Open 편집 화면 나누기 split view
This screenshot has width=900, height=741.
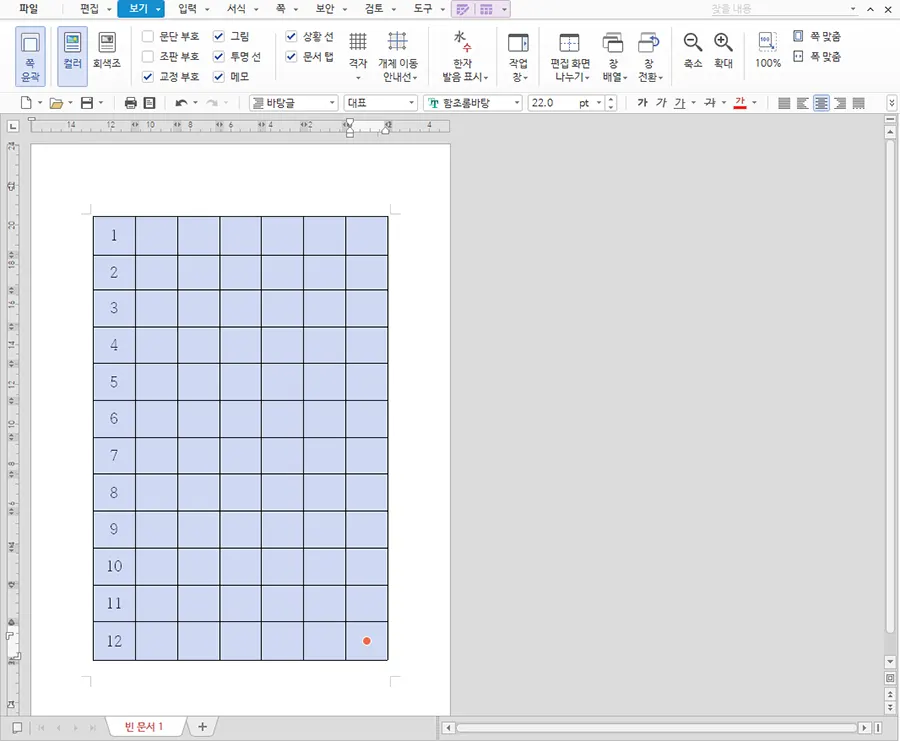[x=570, y=56]
